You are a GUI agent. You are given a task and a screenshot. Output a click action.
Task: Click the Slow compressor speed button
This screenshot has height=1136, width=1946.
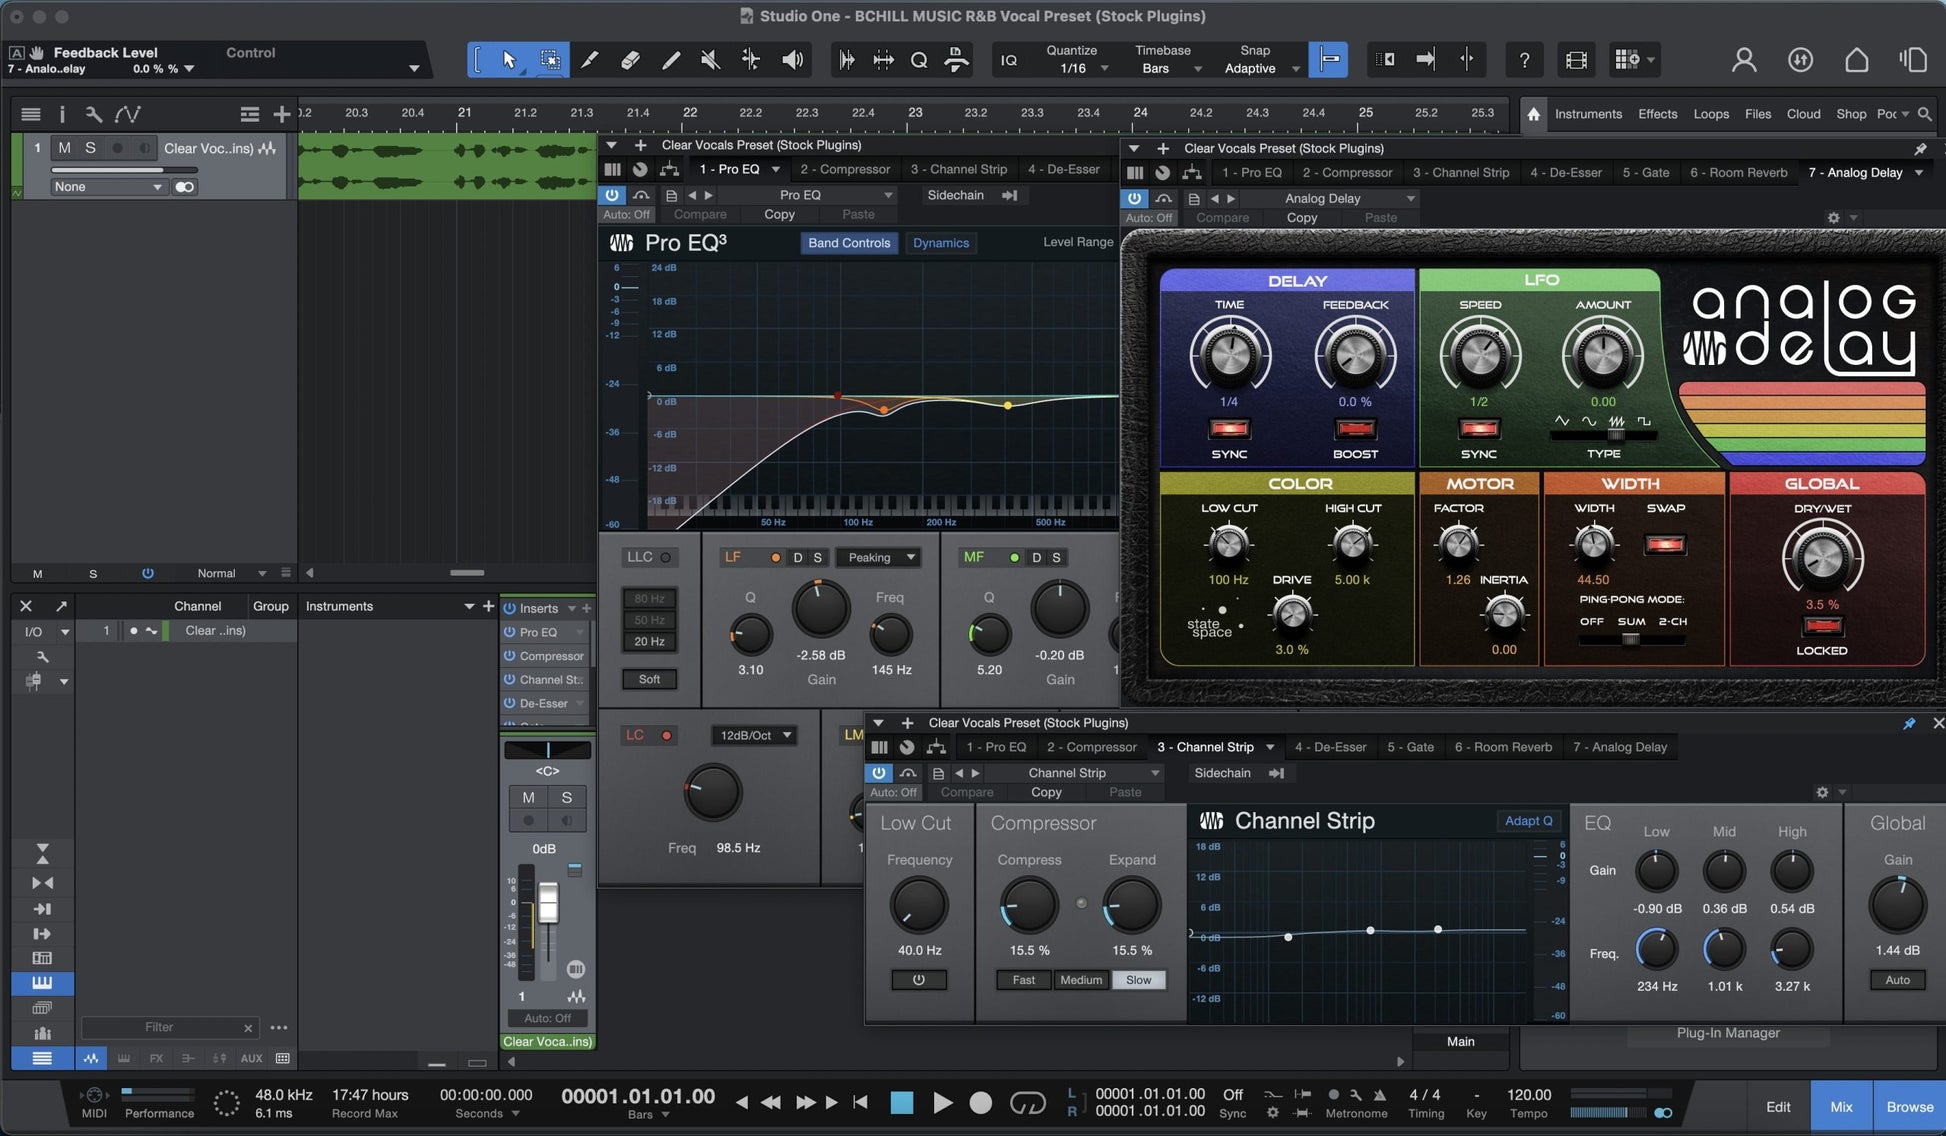pos(1138,980)
